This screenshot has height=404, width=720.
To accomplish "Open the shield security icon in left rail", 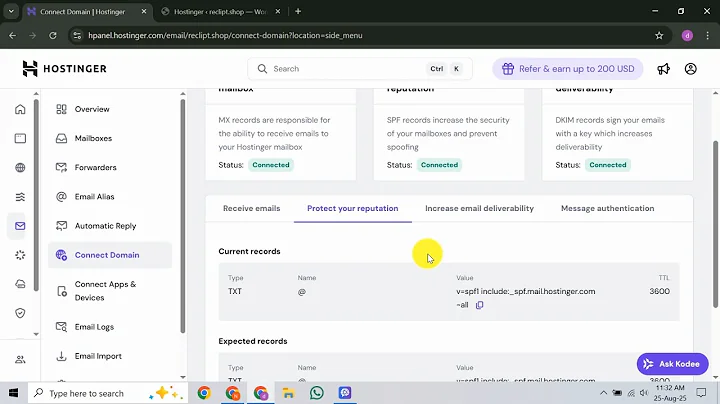I will pyautogui.click(x=20, y=313).
